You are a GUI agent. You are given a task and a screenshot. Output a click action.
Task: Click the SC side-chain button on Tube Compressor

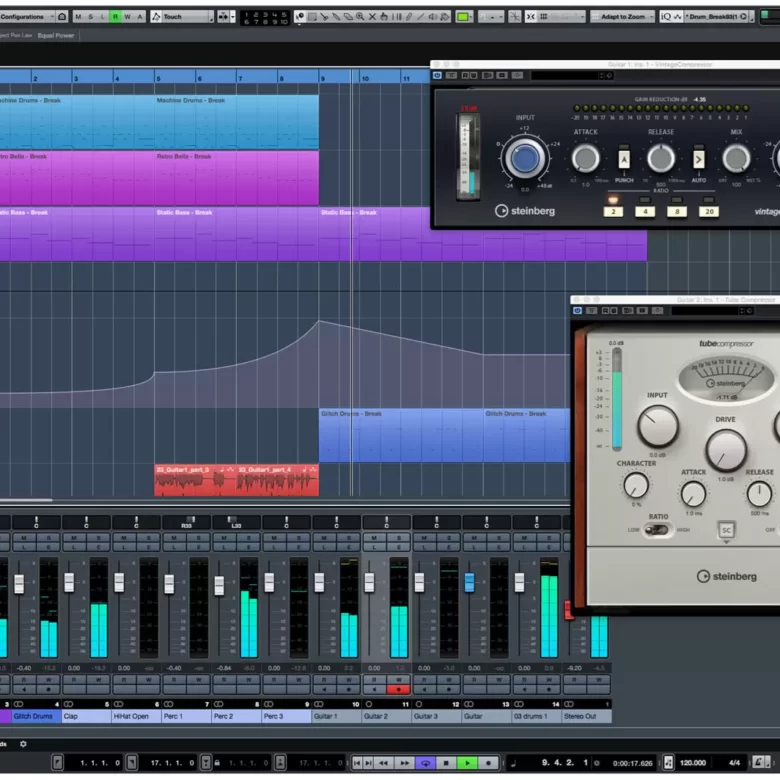pyautogui.click(x=726, y=529)
